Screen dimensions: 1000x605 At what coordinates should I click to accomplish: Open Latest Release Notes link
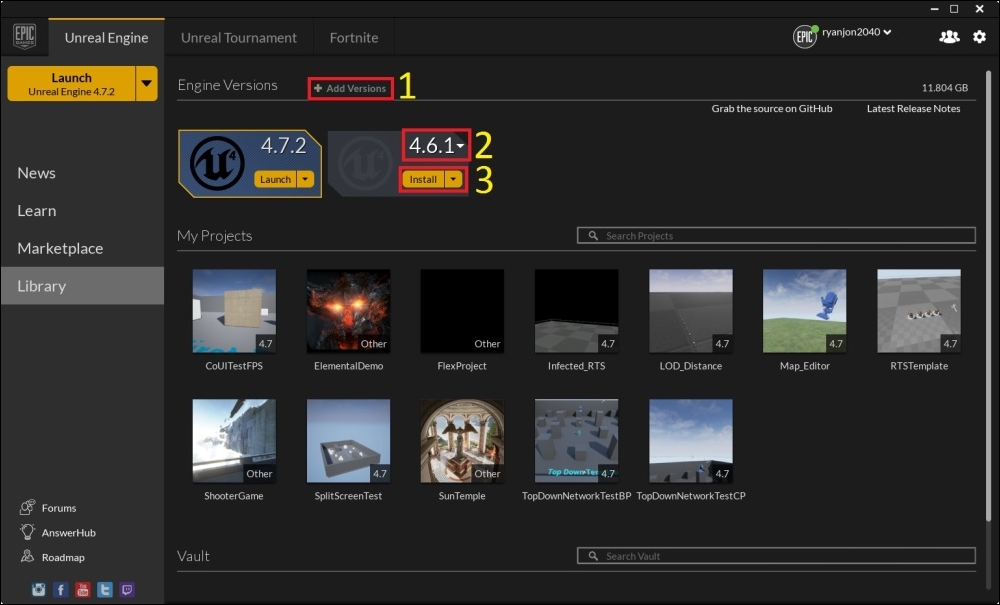coord(913,108)
